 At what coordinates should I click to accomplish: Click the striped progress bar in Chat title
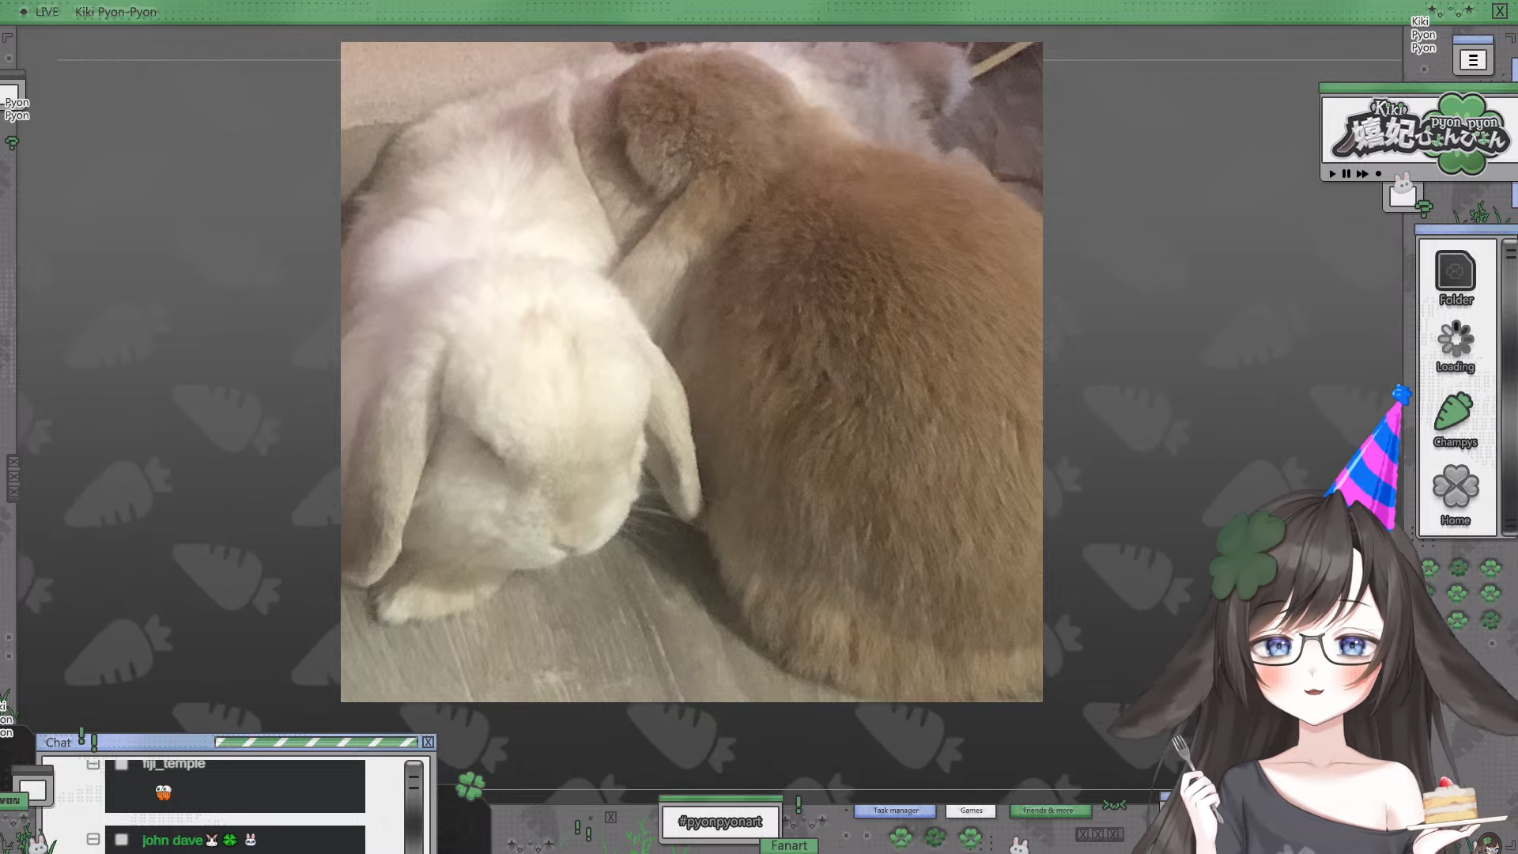point(316,742)
